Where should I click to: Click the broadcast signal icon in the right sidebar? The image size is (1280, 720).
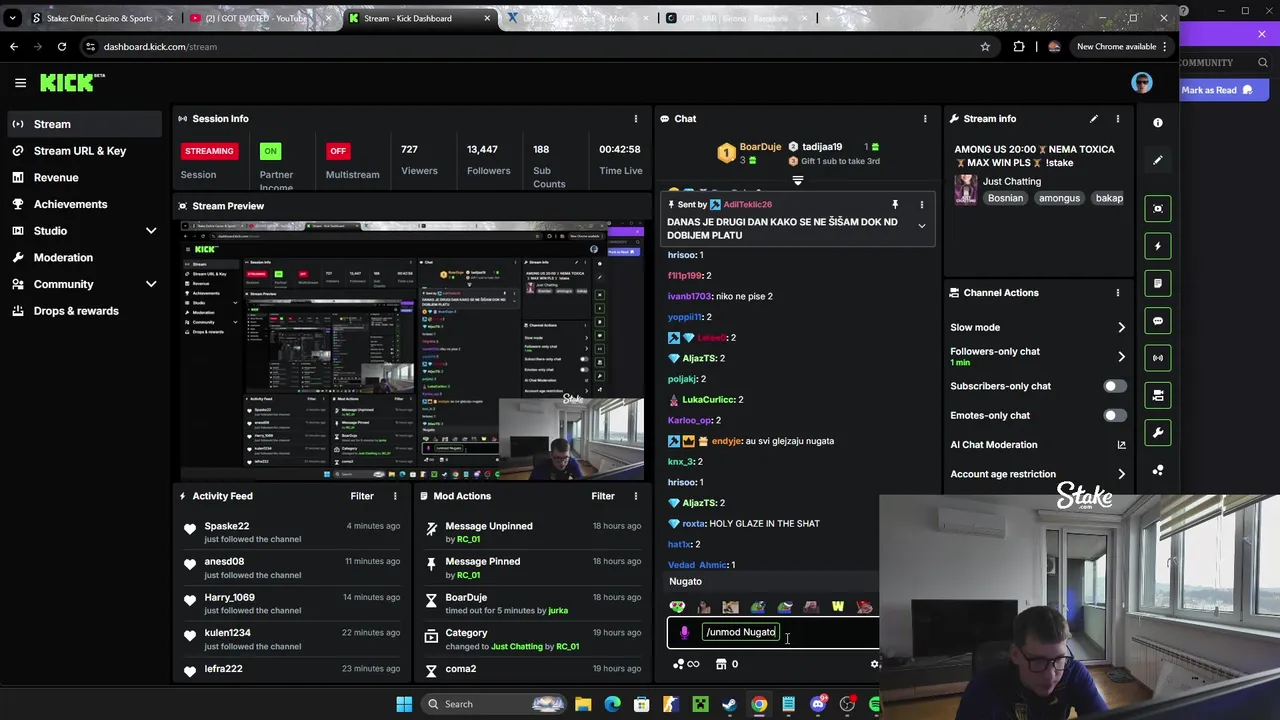coord(1158,358)
